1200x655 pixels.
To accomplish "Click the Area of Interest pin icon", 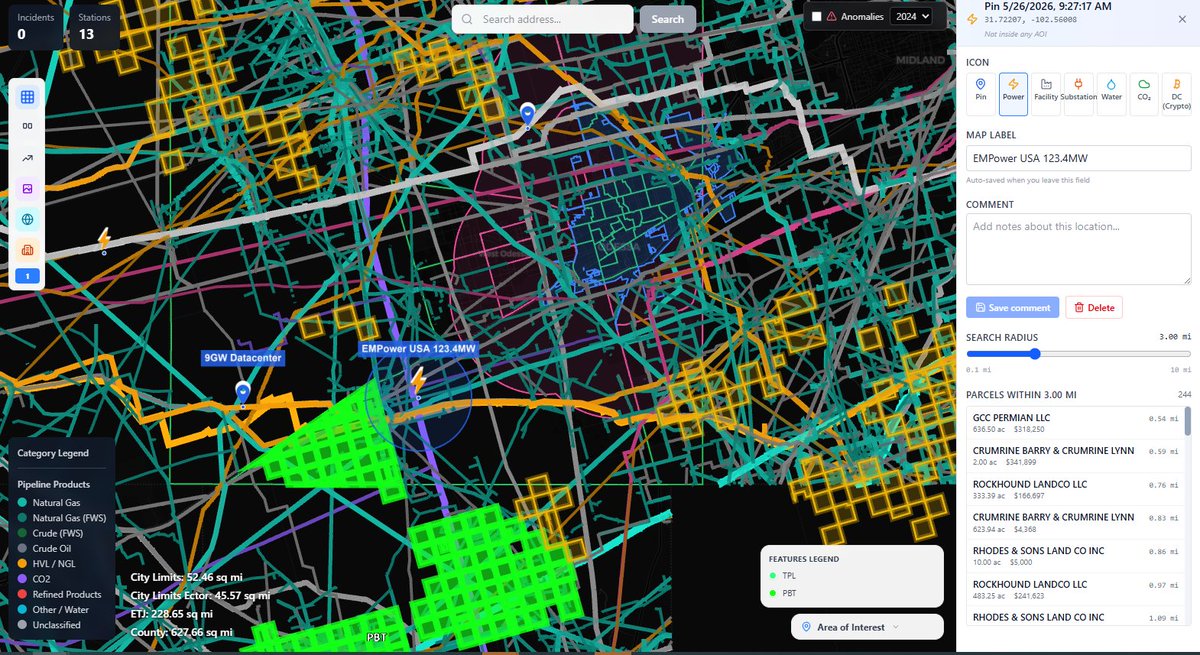I will pos(807,627).
